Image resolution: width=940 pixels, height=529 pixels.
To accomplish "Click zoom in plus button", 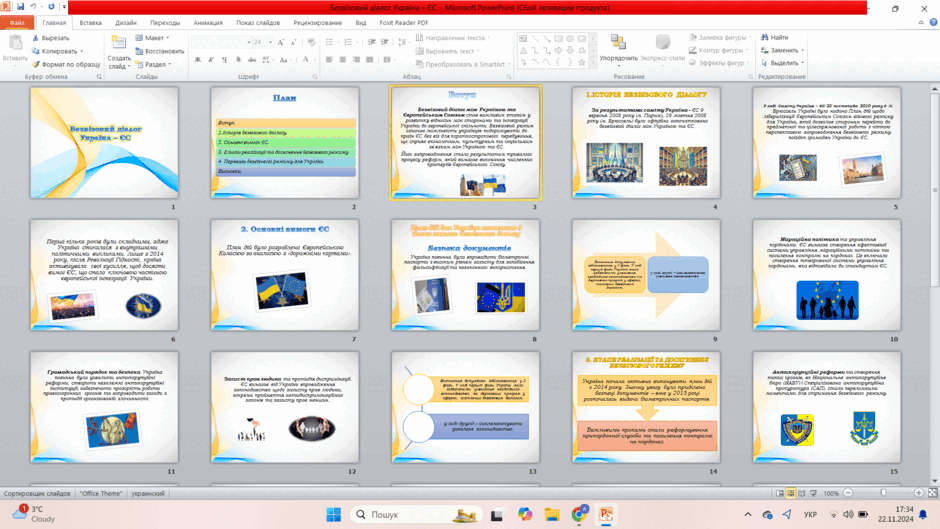I will click(918, 492).
